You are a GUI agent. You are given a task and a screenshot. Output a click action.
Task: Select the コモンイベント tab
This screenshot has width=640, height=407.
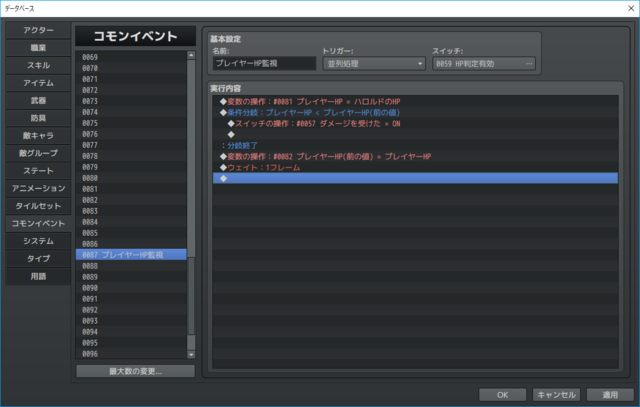(x=38, y=223)
